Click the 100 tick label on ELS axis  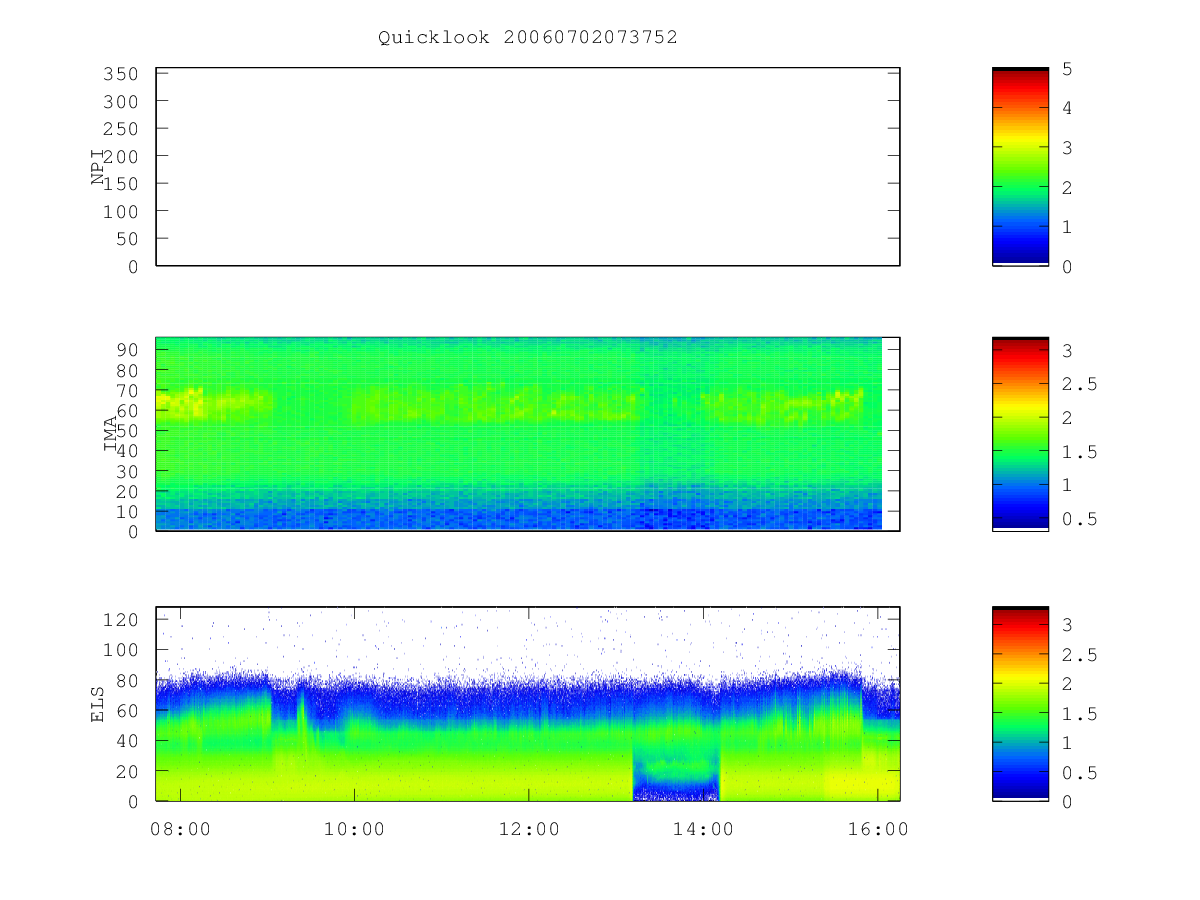tap(121, 650)
